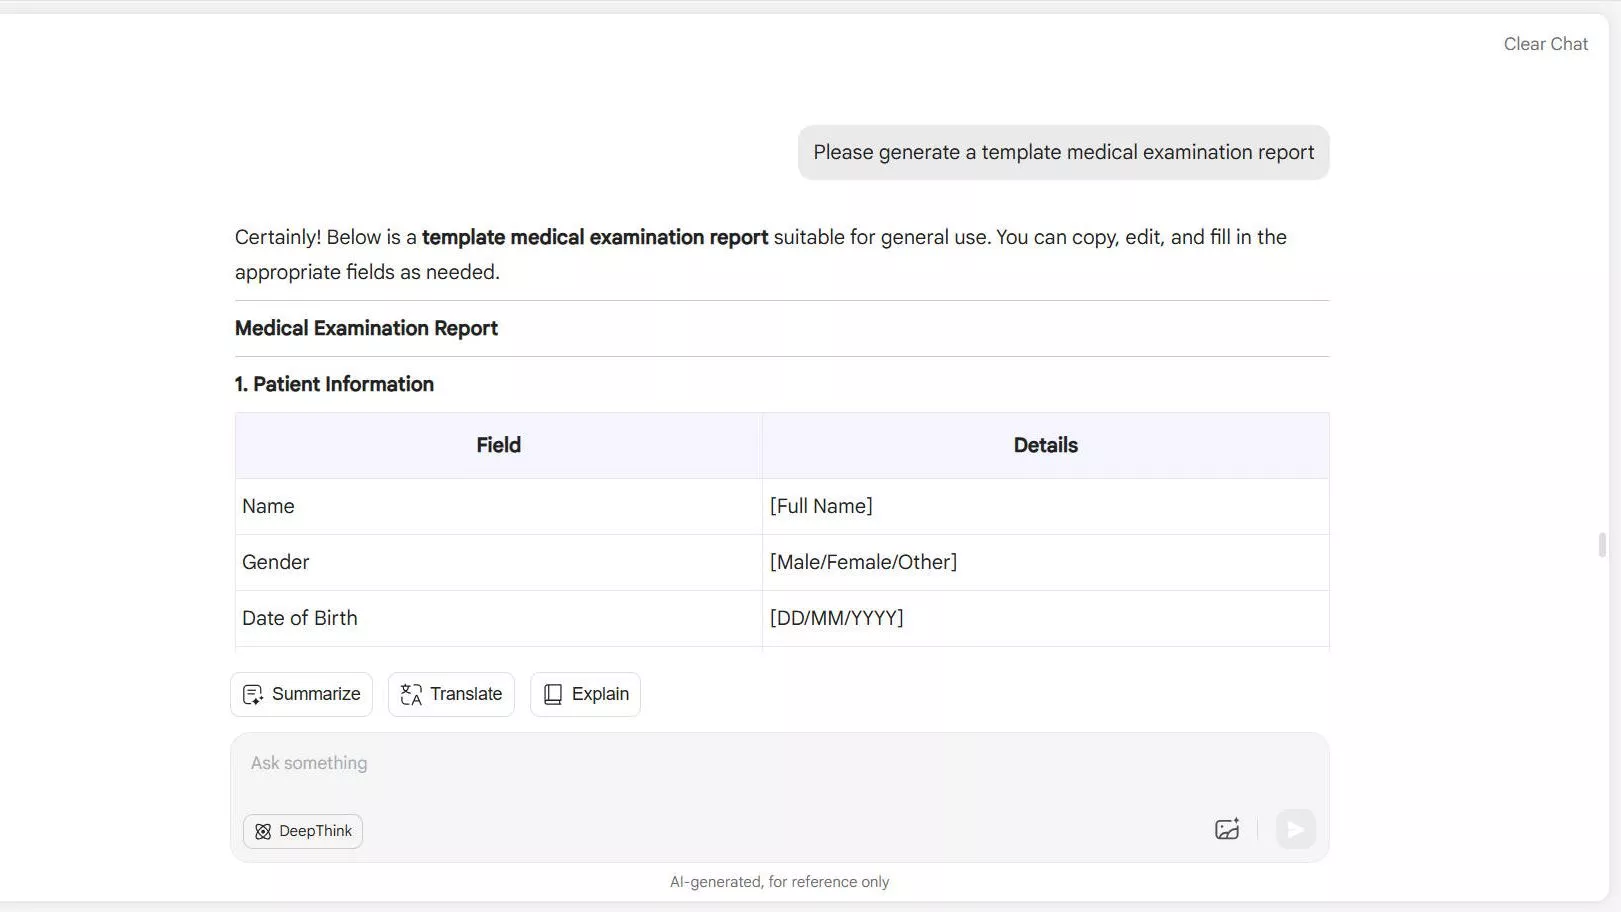Viewport: 1621px width, 912px height.
Task: Click the Clear Chat link
Action: (x=1545, y=44)
